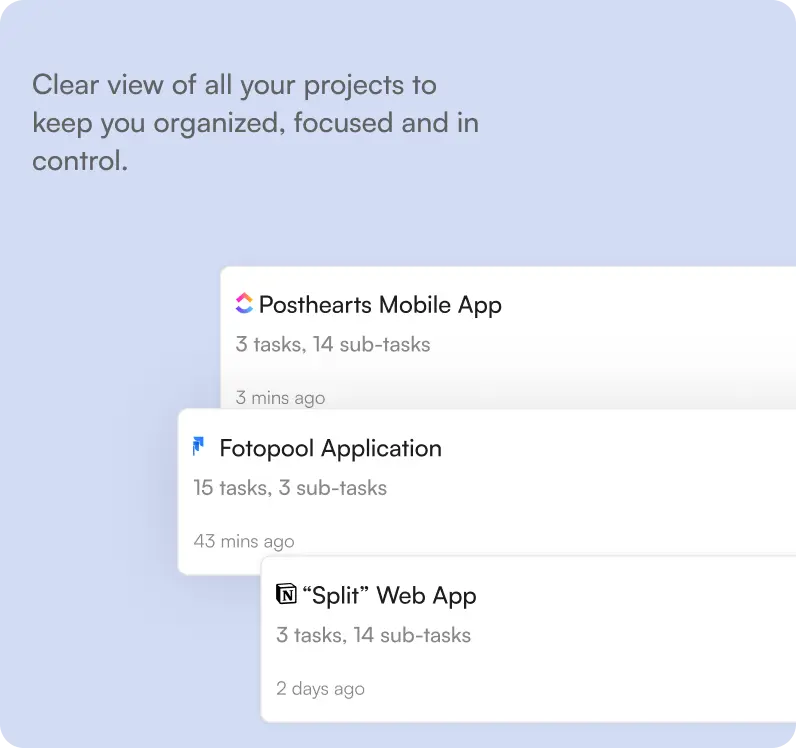This screenshot has height=748, width=796.
Task: Click the Notion icon next to Split
Action: (x=286, y=595)
